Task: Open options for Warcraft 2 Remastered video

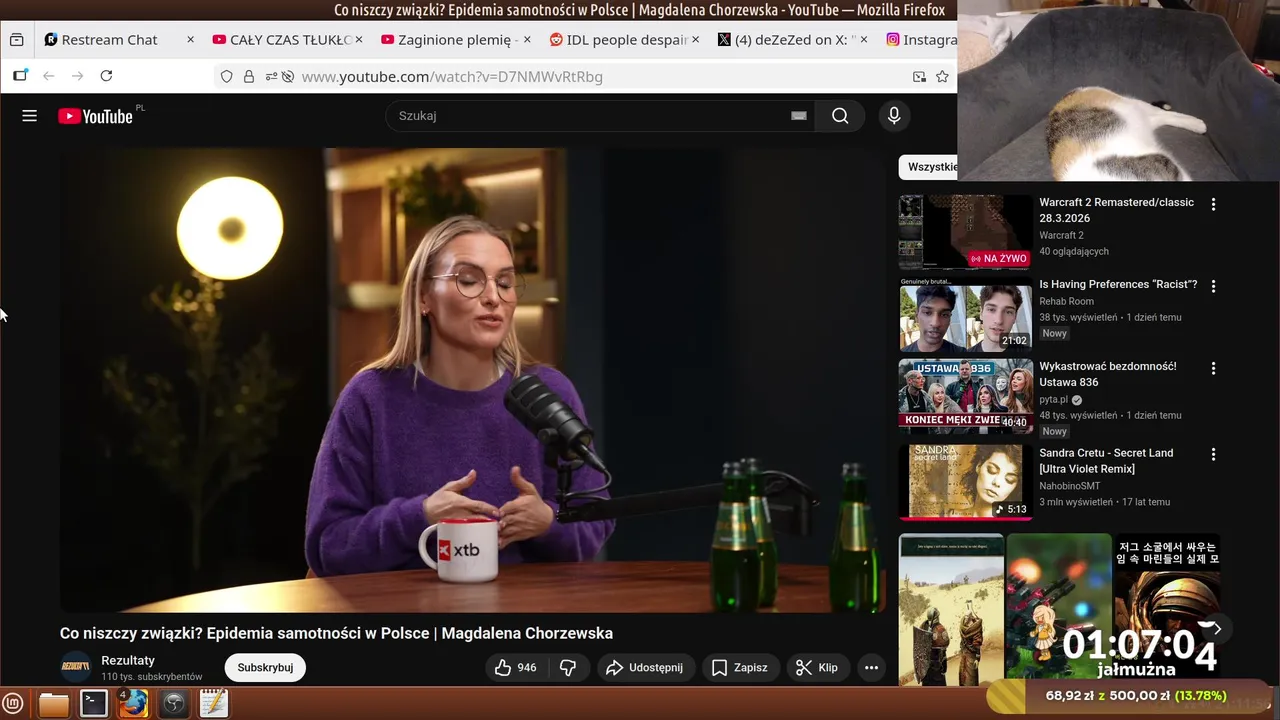Action: click(1213, 204)
